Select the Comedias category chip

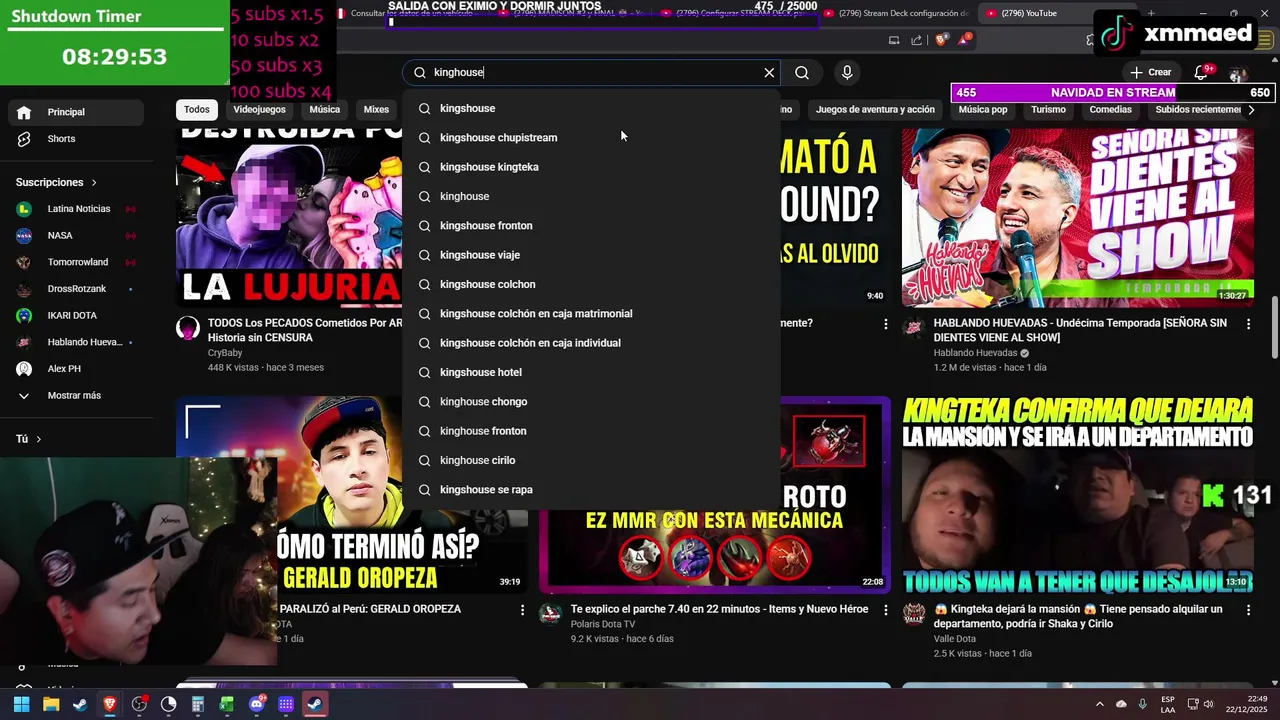[x=1110, y=110]
